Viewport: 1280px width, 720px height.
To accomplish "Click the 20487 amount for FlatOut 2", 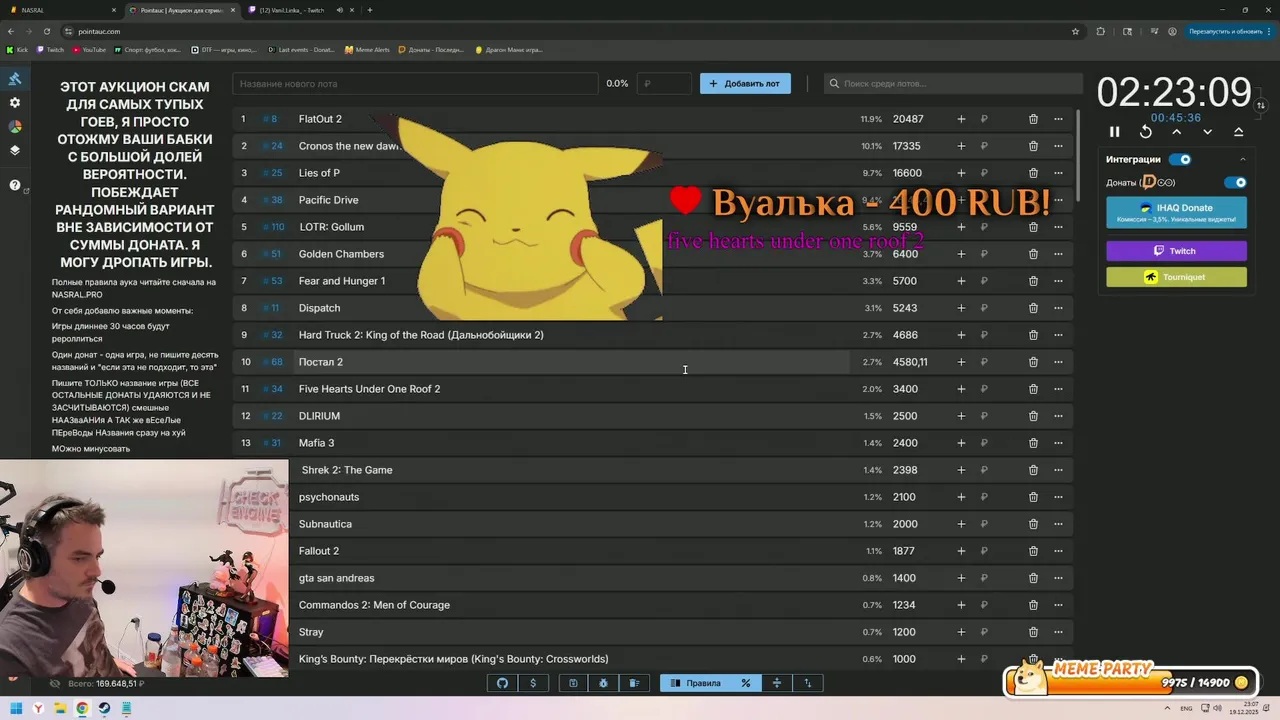I will click(908, 119).
